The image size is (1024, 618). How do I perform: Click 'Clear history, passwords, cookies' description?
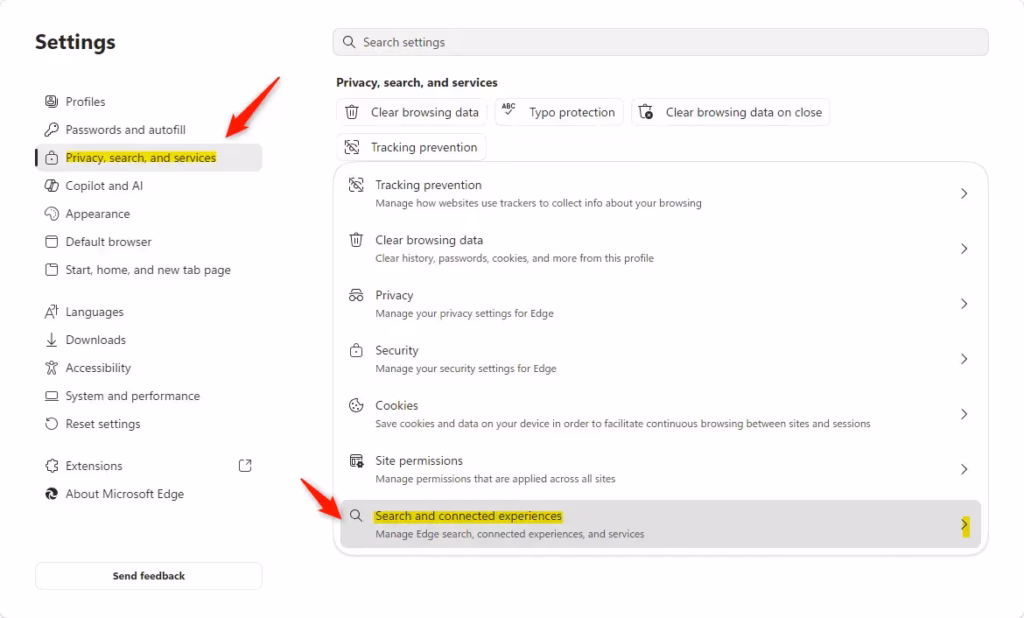coord(514,258)
